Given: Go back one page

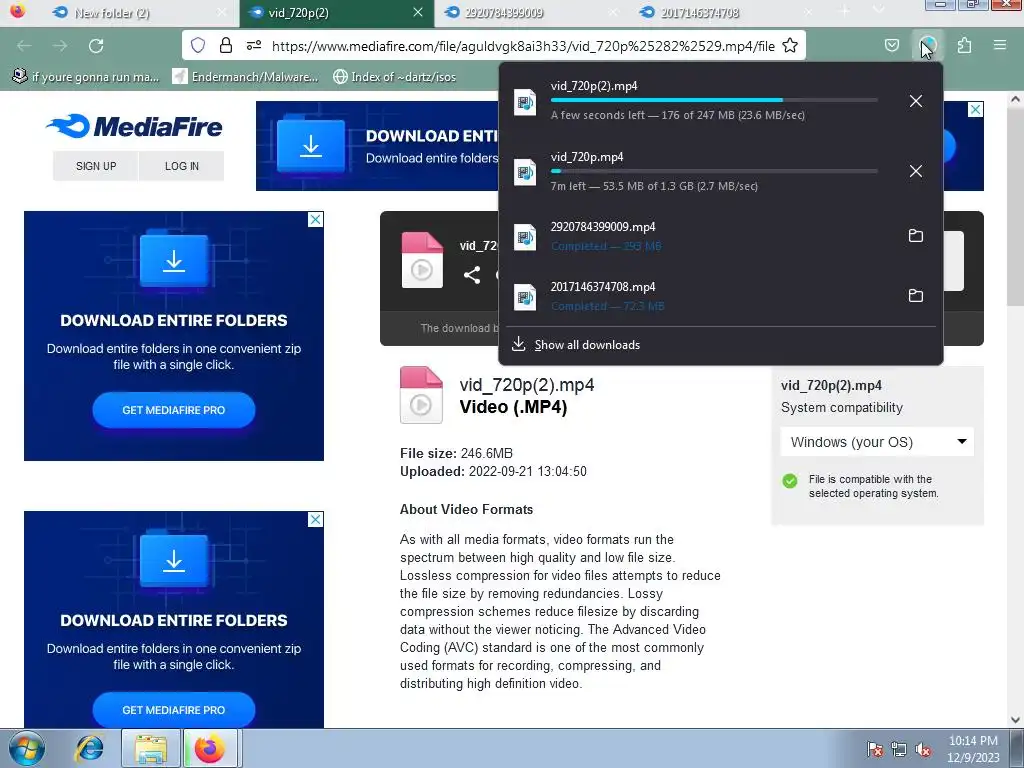Looking at the screenshot, I should [x=24, y=46].
